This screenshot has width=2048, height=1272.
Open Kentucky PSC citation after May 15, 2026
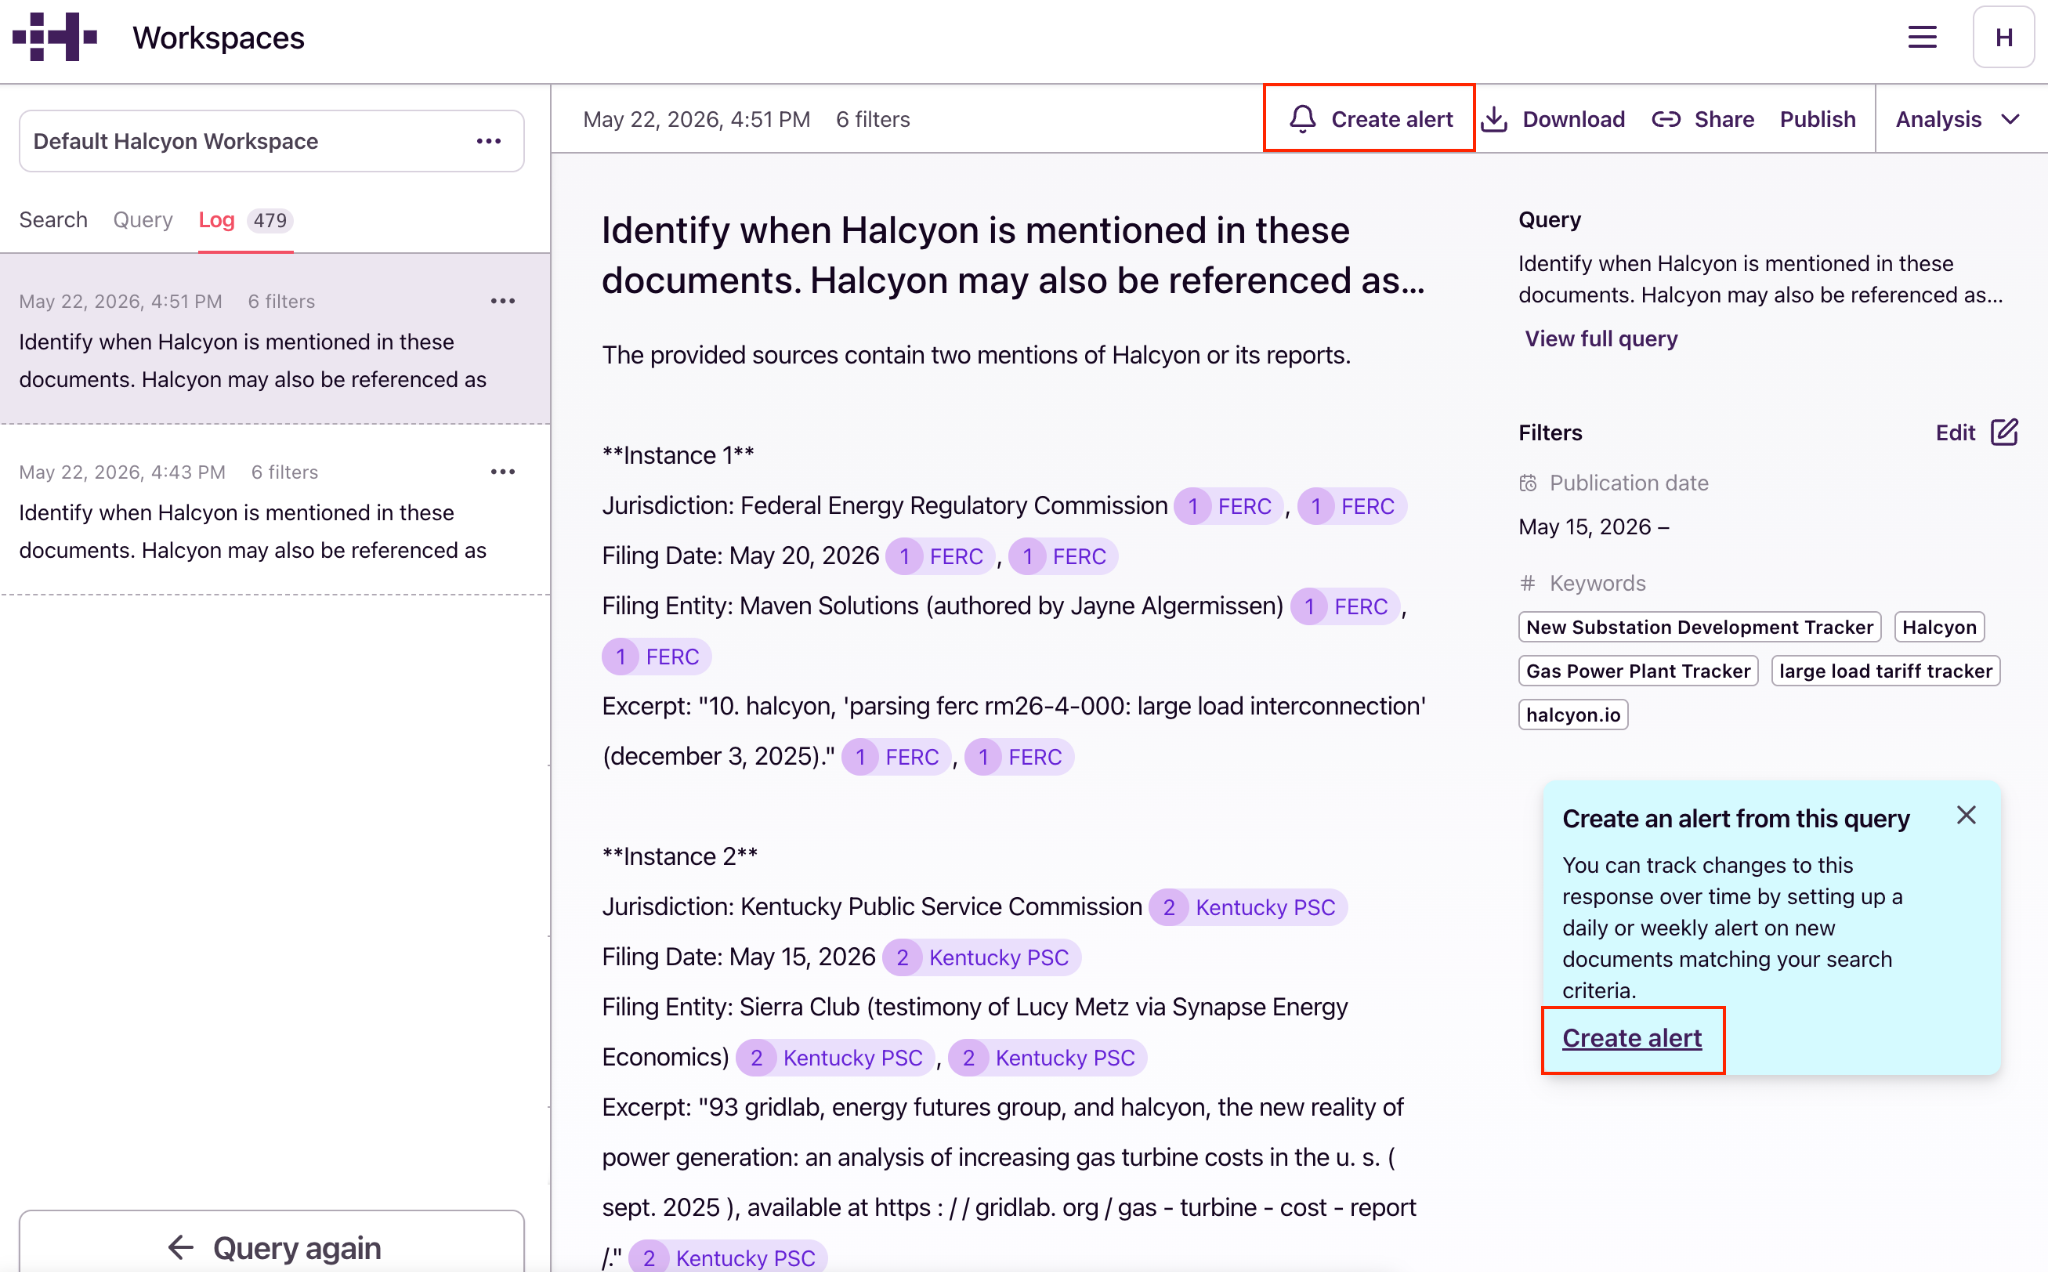coord(981,957)
